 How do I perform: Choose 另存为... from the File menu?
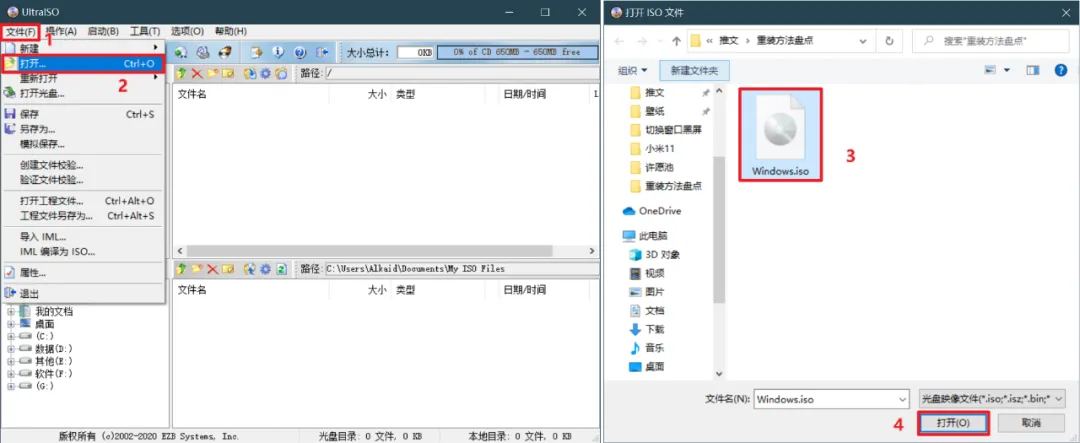coord(37,129)
